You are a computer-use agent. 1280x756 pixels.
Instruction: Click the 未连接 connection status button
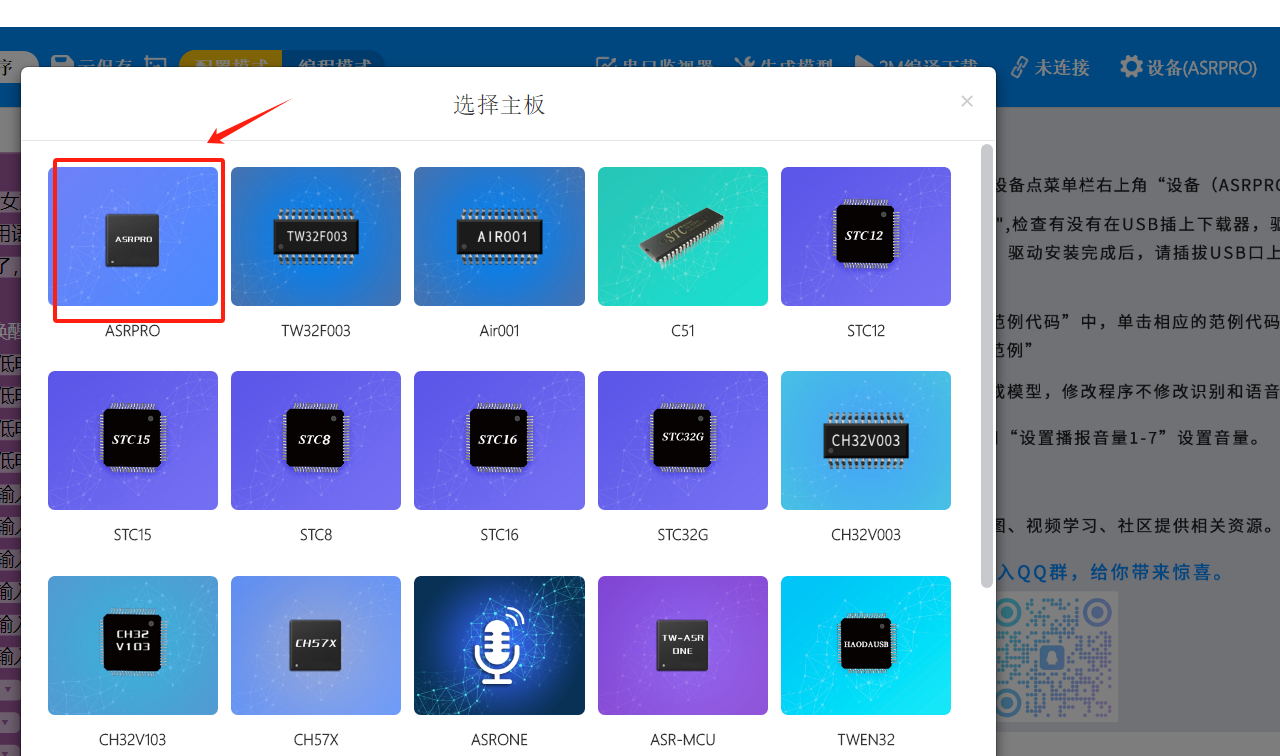coord(1049,67)
